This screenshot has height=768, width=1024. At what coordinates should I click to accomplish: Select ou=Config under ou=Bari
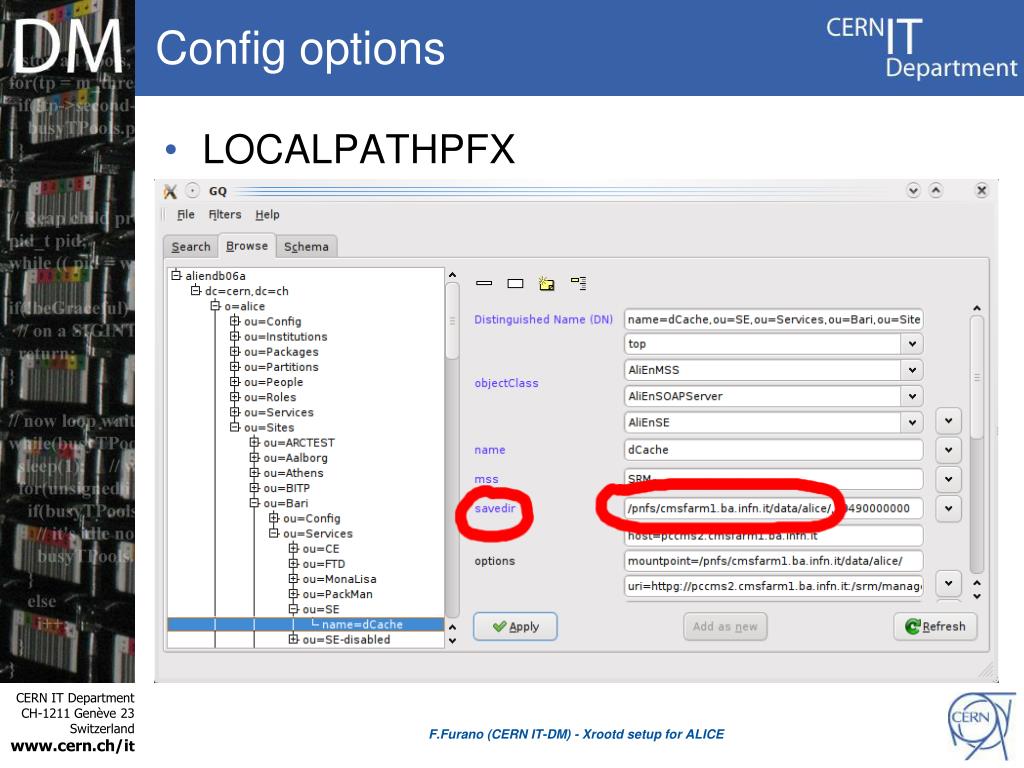click(312, 518)
